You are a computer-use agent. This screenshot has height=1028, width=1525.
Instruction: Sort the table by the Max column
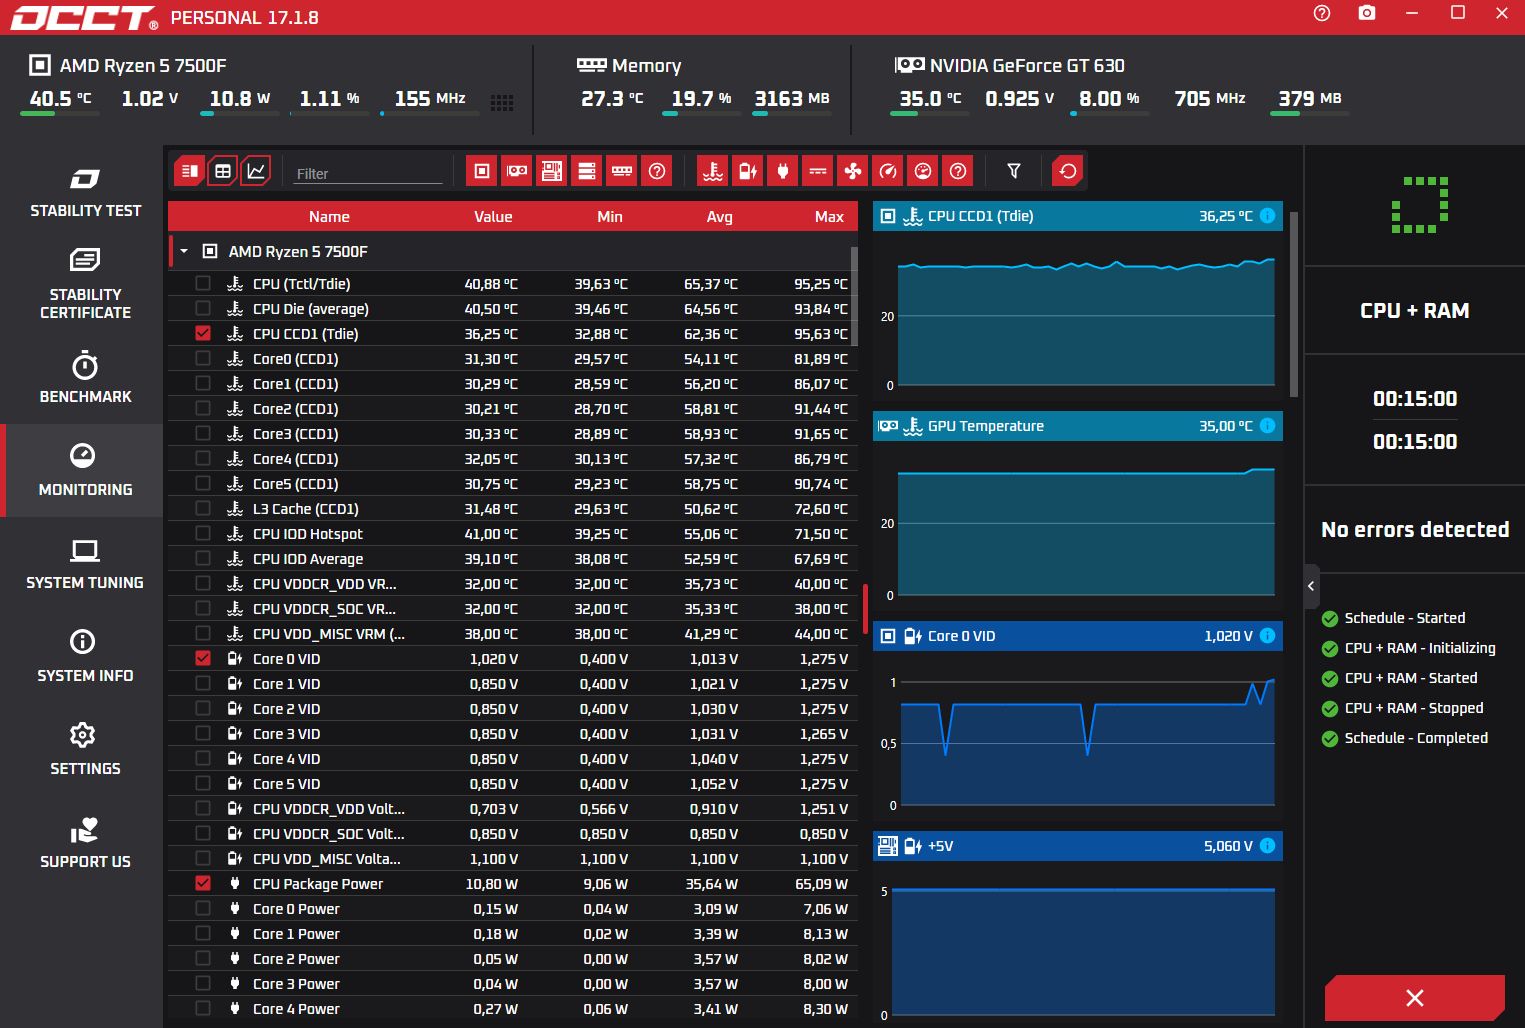(x=829, y=217)
